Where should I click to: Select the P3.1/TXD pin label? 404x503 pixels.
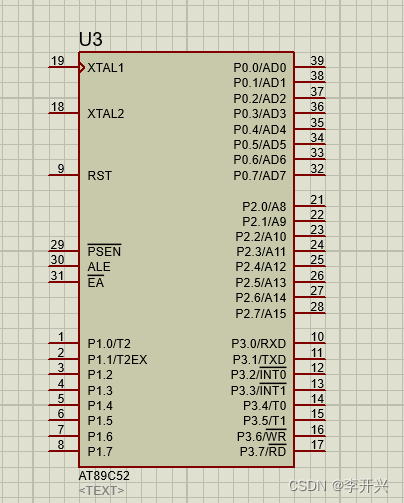[259, 360]
